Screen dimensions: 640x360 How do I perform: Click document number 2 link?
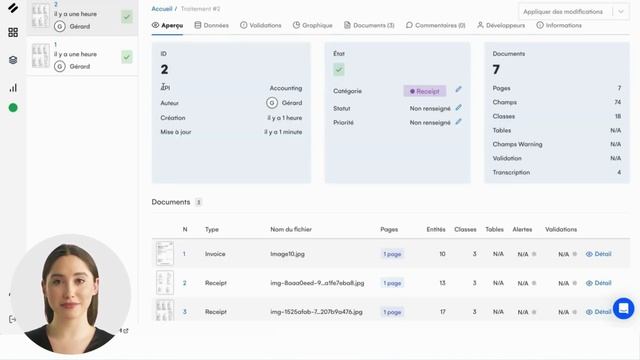(184, 283)
